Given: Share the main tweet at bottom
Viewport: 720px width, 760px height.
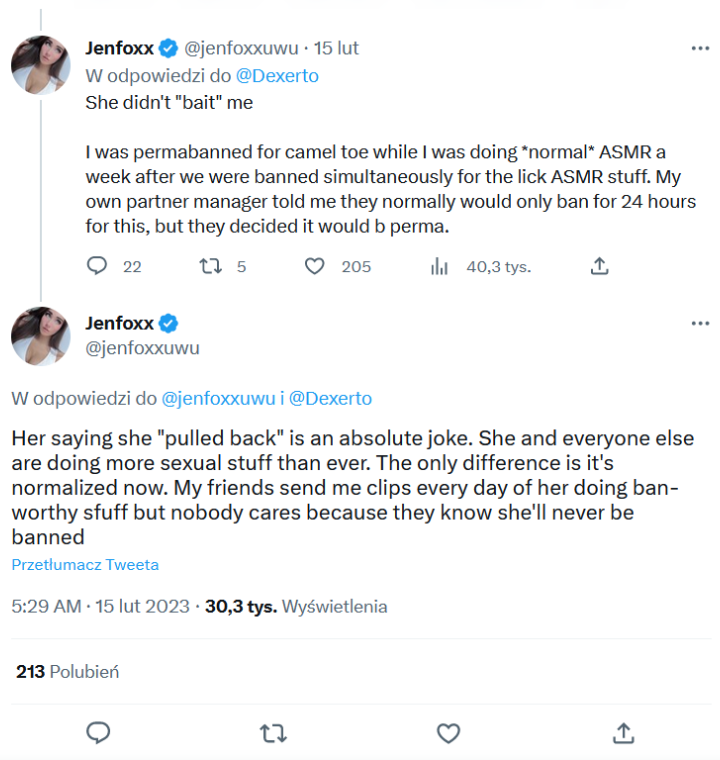Looking at the screenshot, I should 623,733.
